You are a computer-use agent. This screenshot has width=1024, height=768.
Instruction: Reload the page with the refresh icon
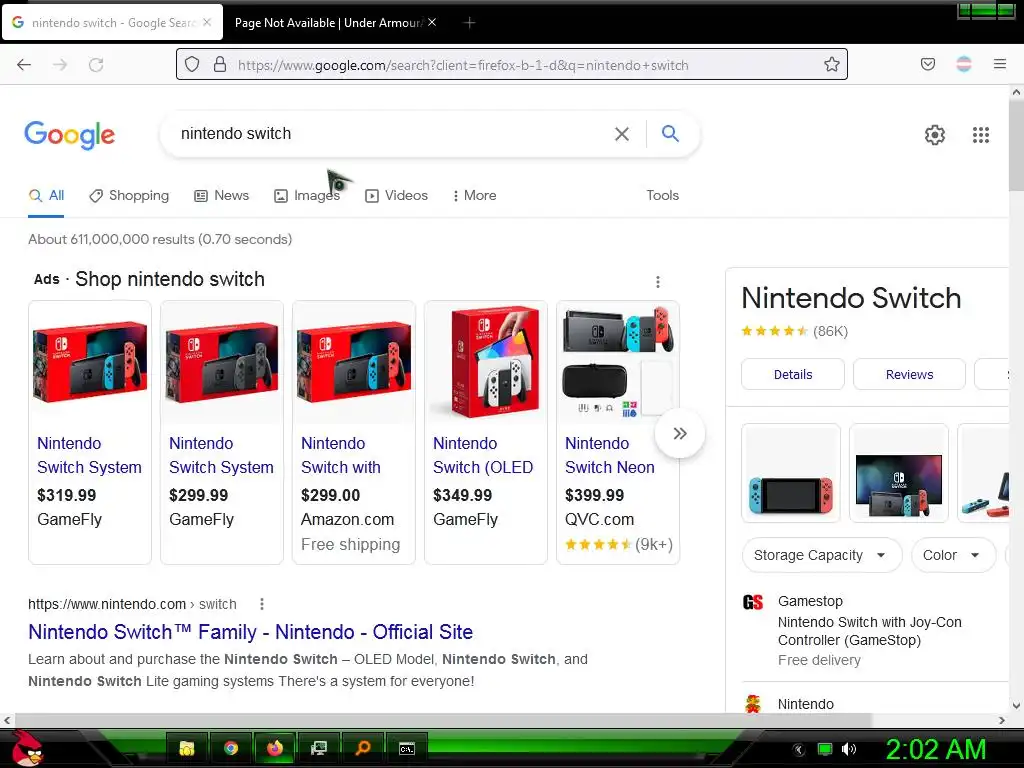pyautogui.click(x=96, y=64)
